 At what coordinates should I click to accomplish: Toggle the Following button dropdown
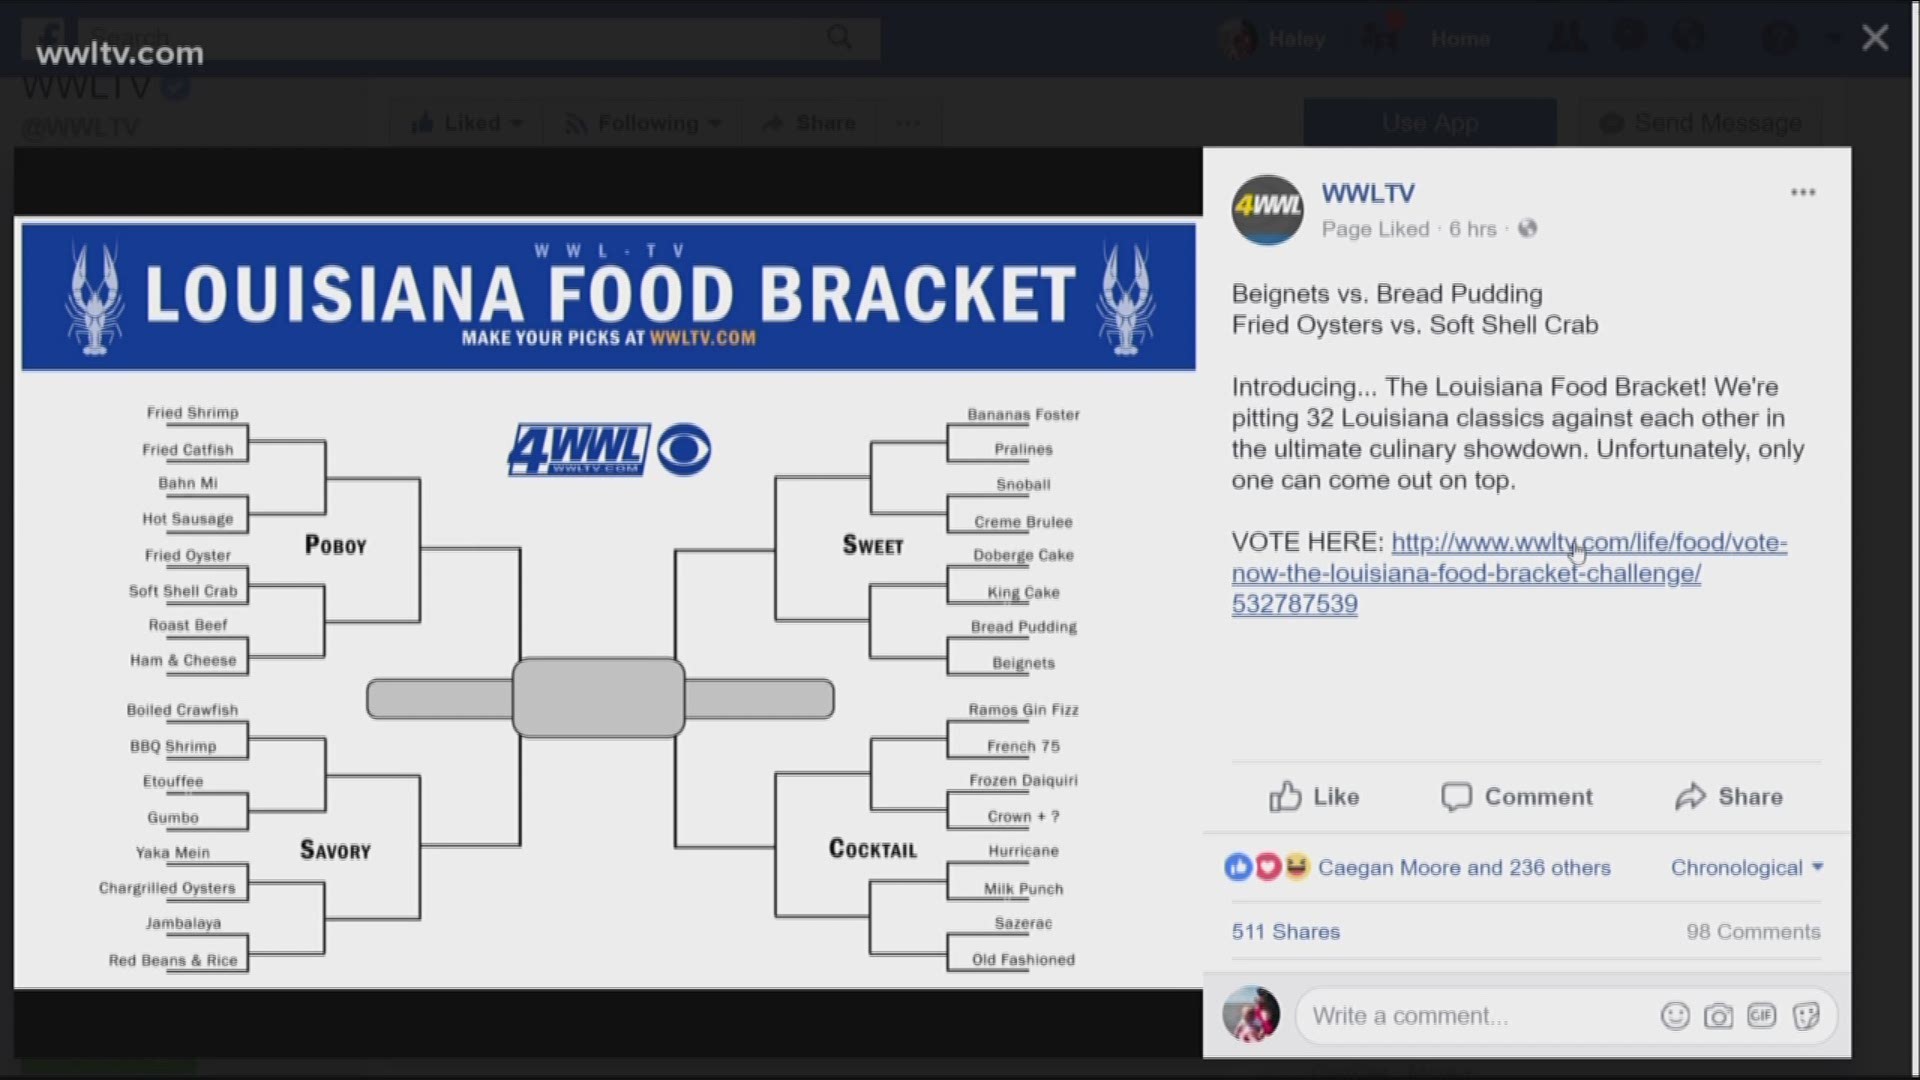pos(646,123)
